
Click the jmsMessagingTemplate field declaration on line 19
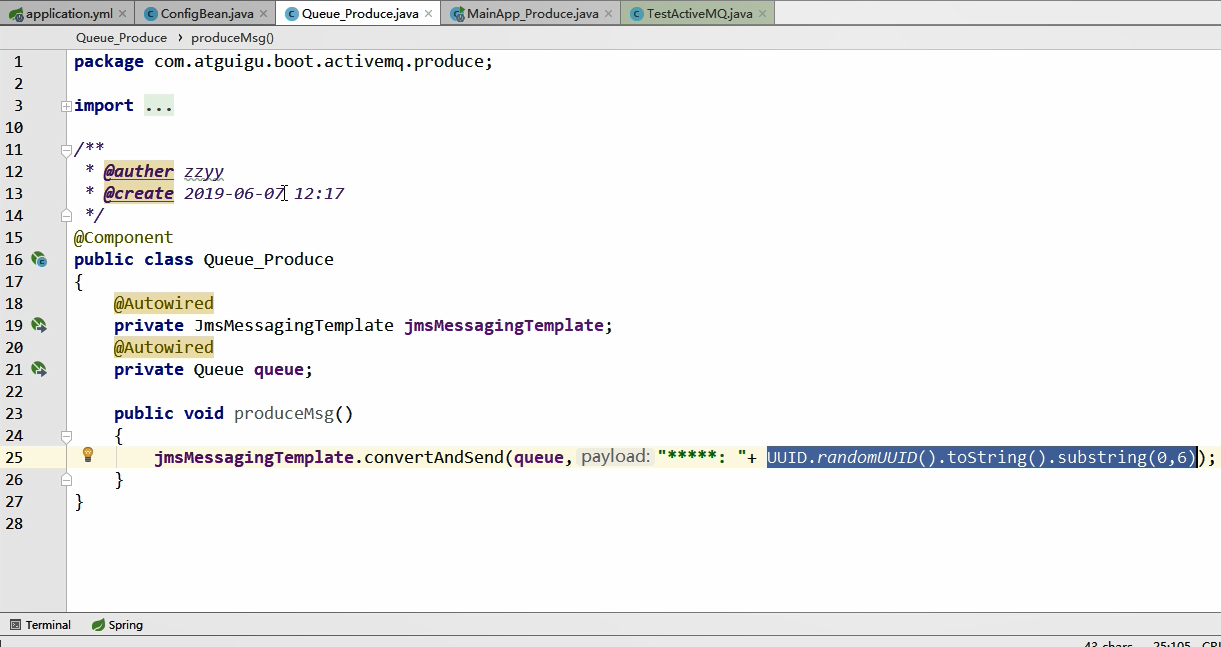click(504, 326)
